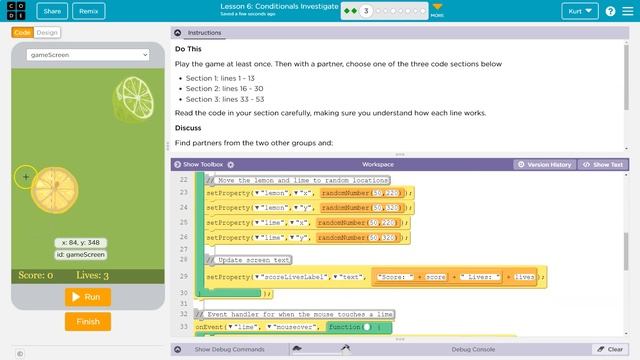Select the Instructions tab

point(204,33)
